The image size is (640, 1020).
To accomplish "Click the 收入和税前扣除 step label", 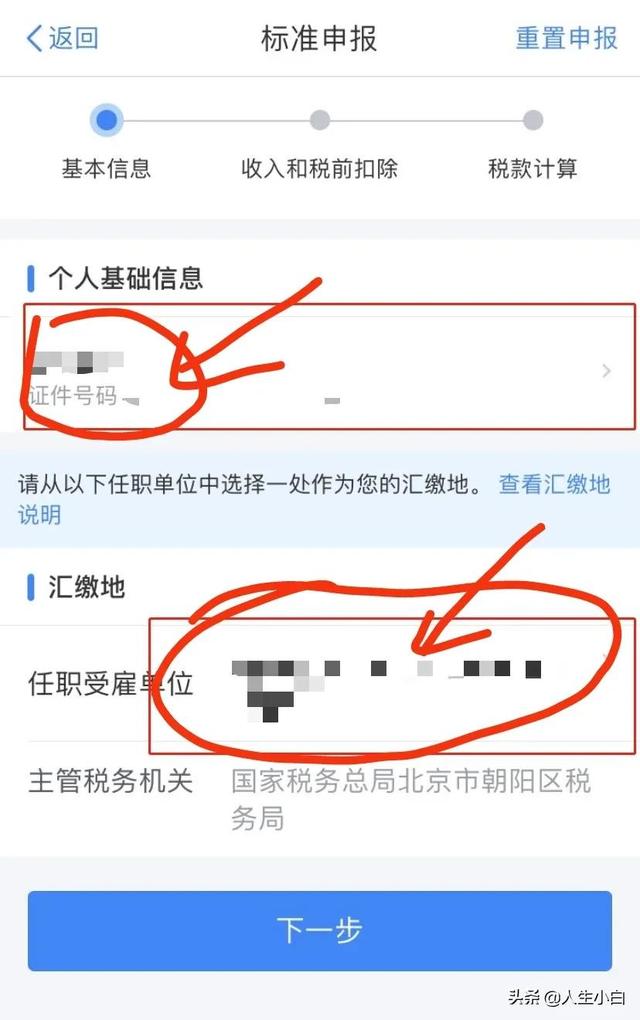I will pos(319,168).
